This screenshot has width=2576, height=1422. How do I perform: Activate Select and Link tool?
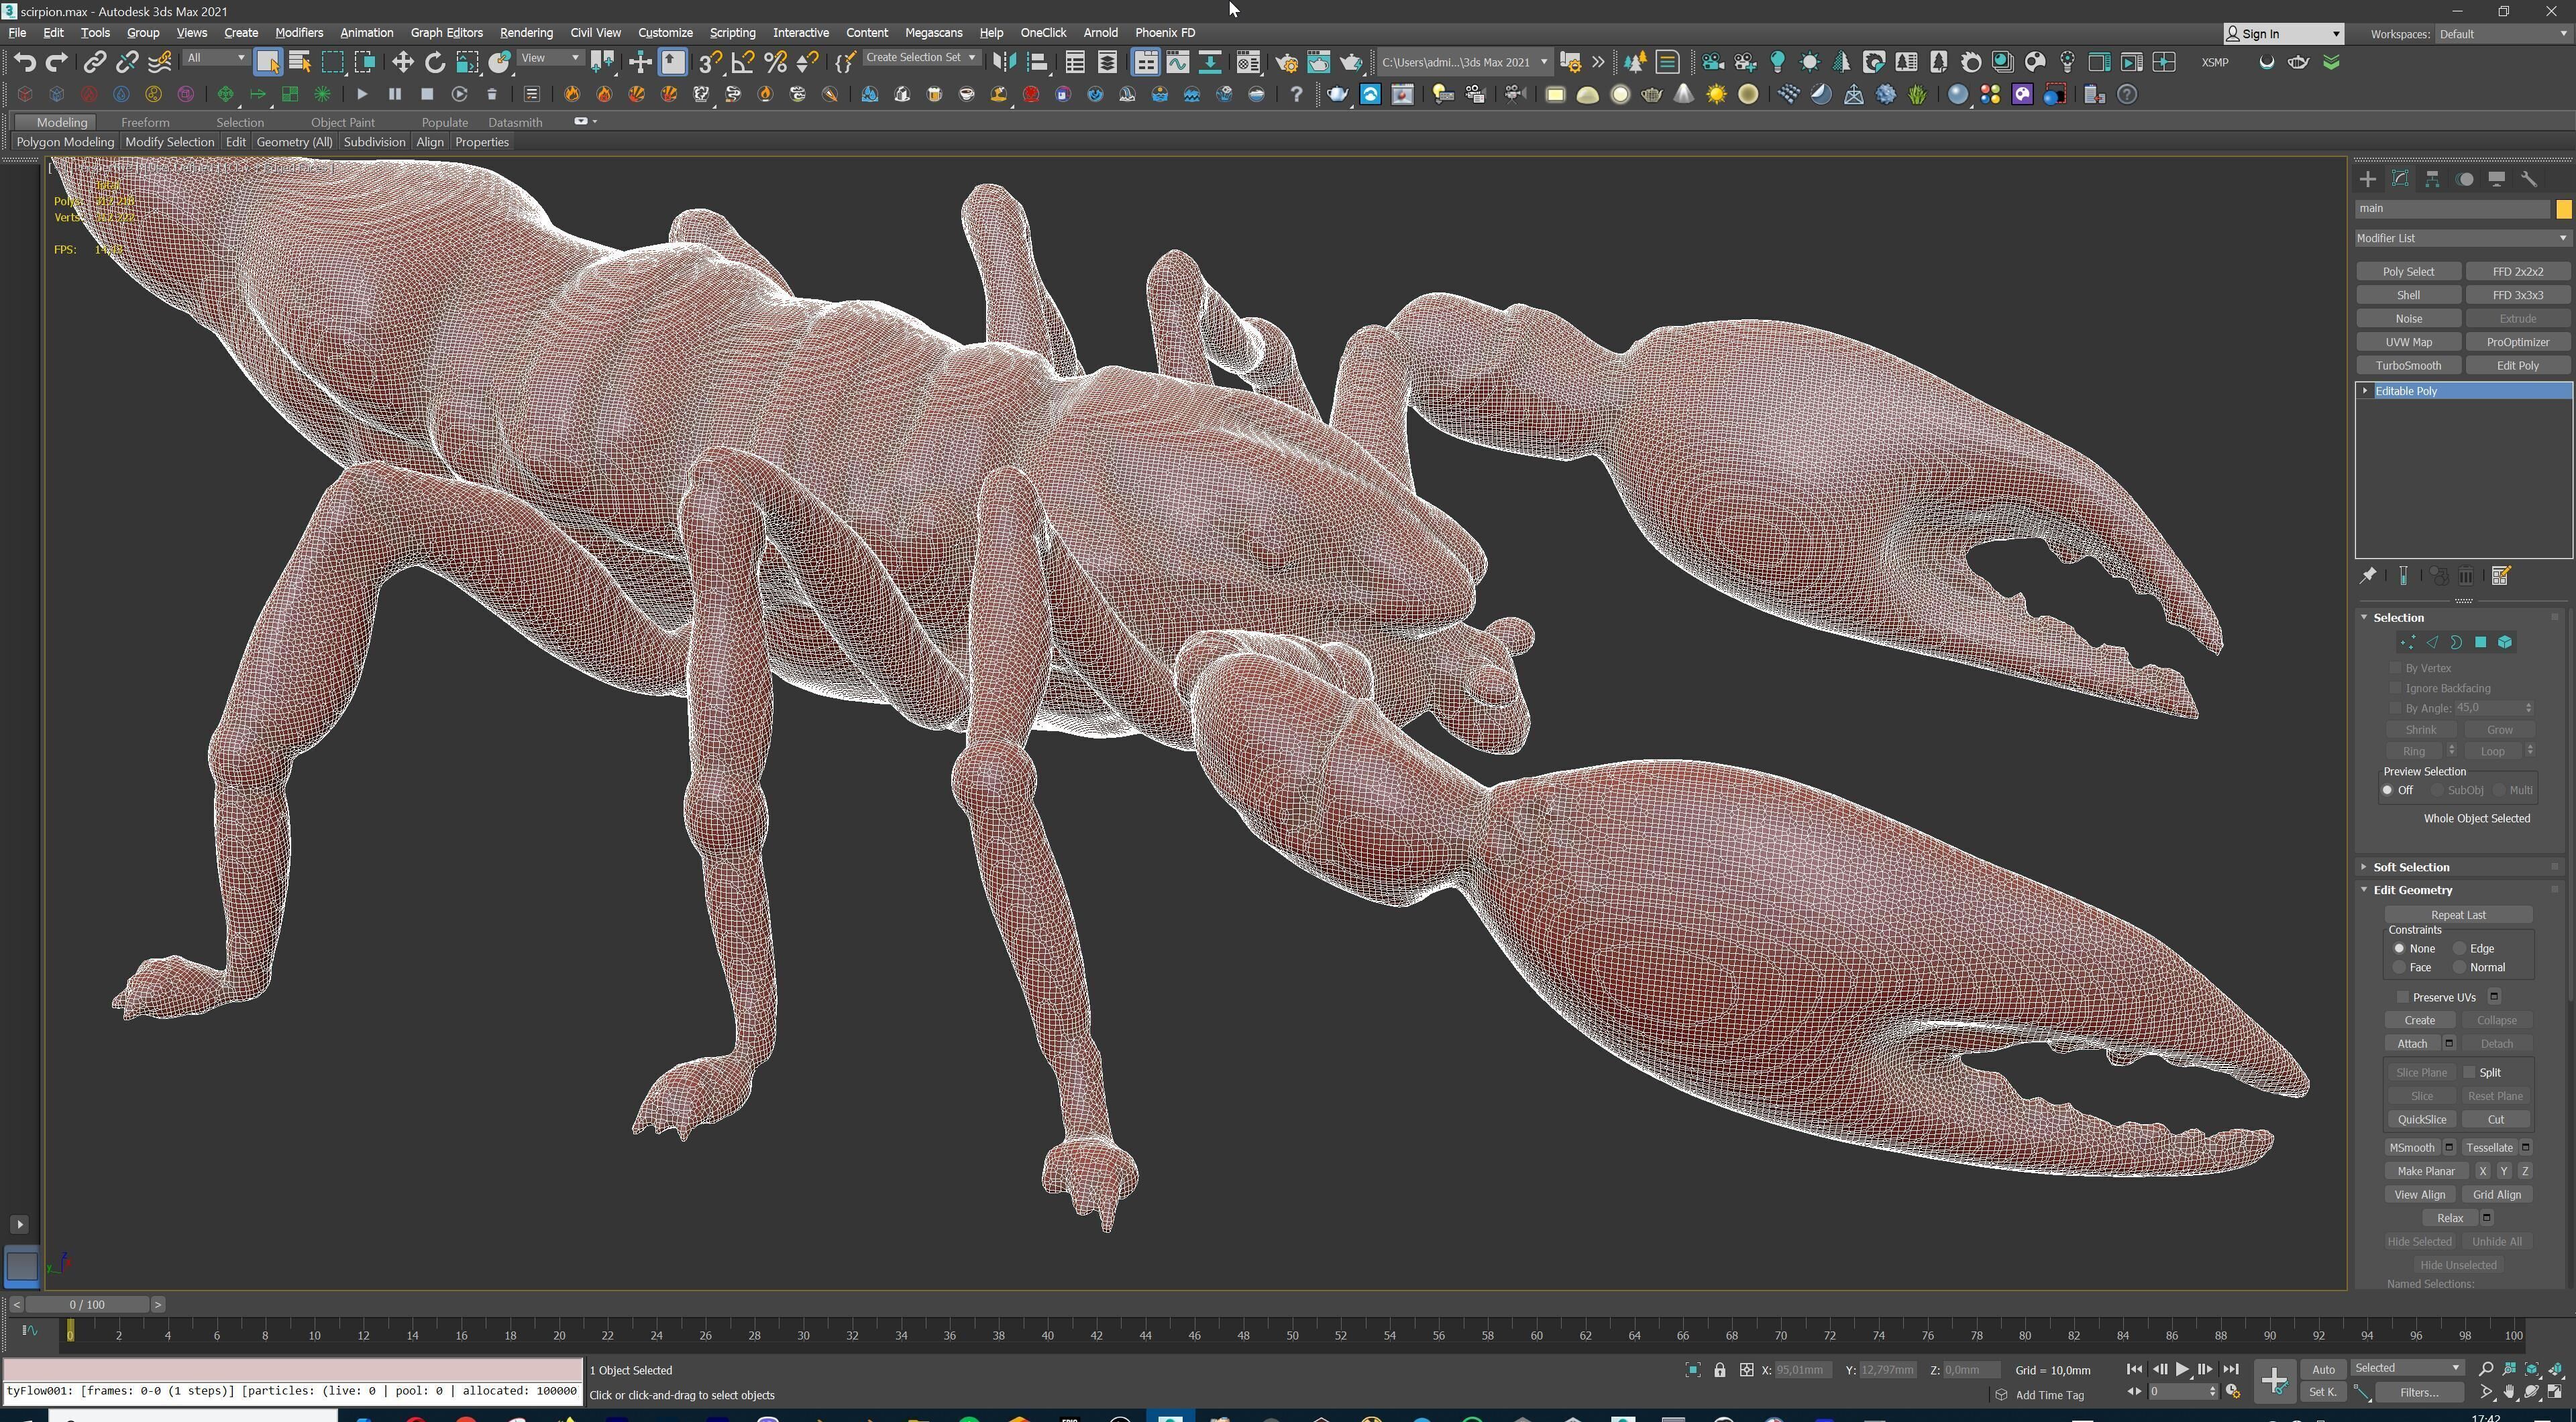tap(94, 62)
